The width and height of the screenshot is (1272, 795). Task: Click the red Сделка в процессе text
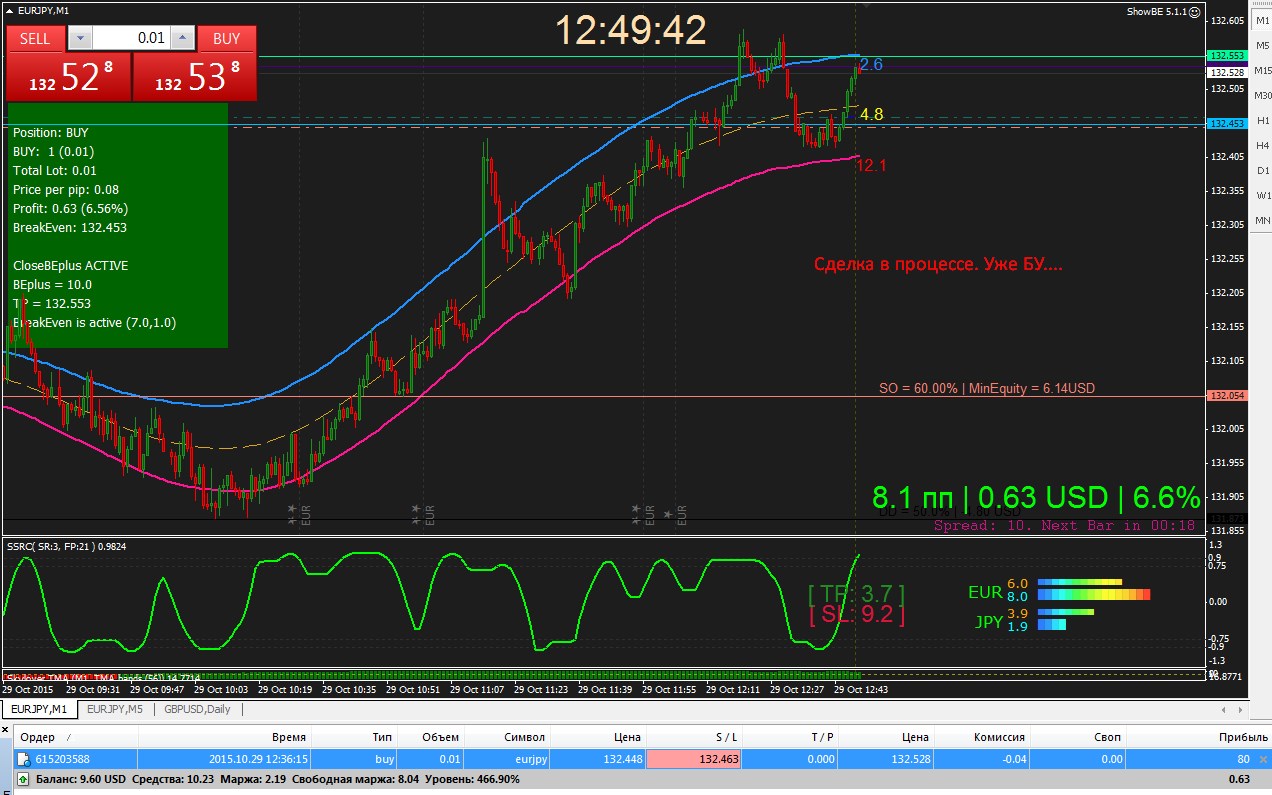[x=938, y=265]
